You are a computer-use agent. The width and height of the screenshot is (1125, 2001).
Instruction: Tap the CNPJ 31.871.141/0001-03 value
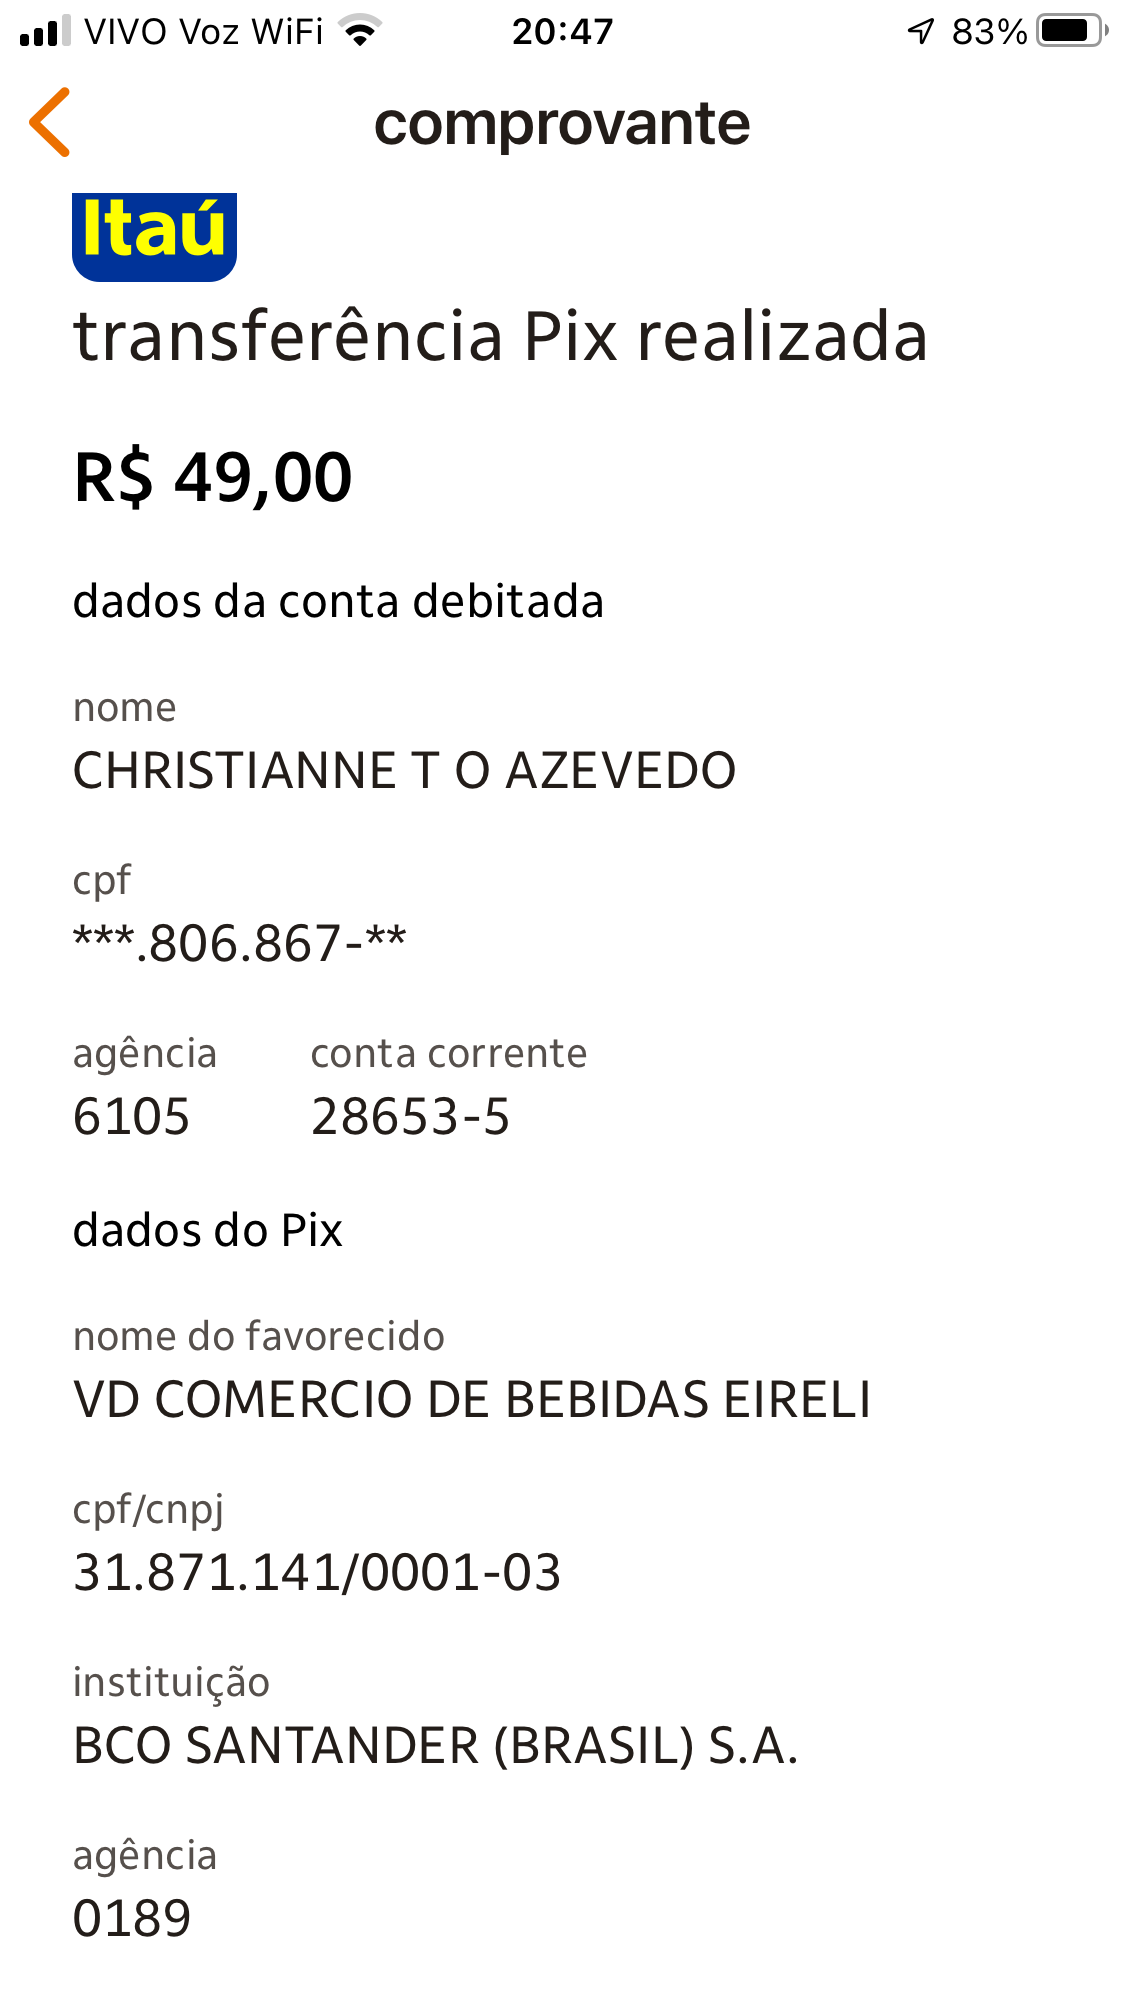tap(317, 1572)
